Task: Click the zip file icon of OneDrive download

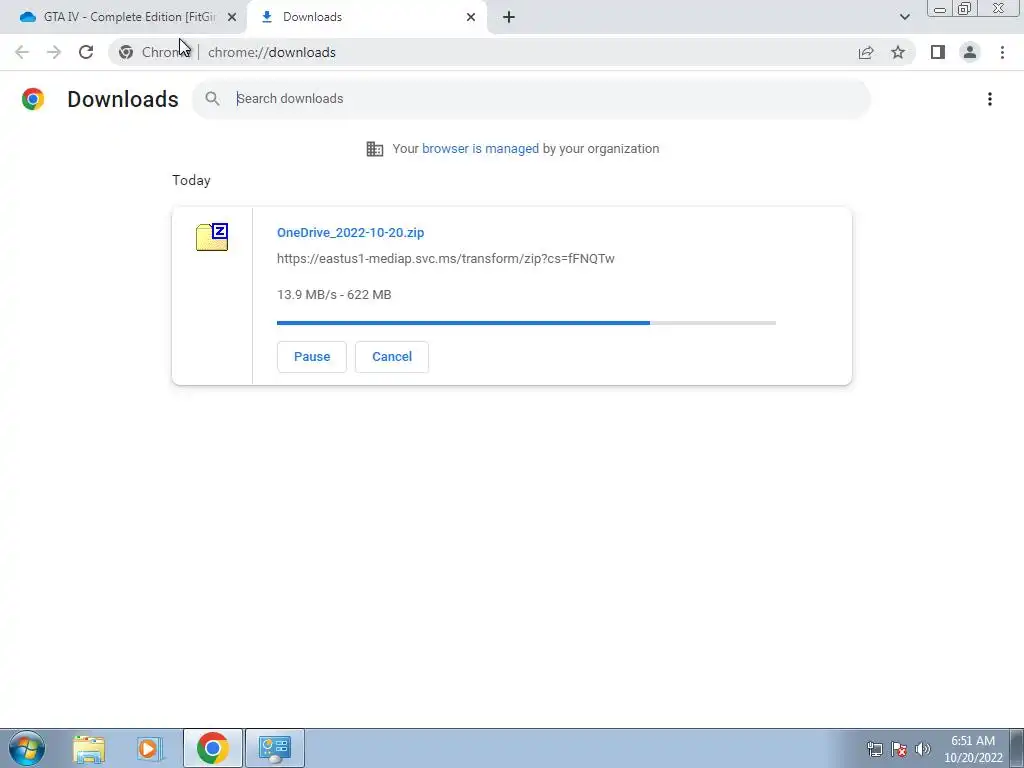Action: (x=212, y=237)
